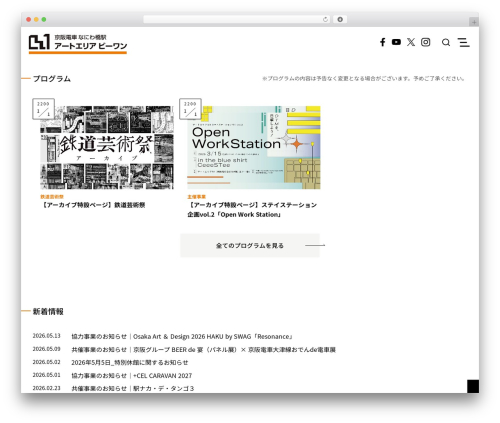Click the date badge on Open WorkStation card
The height and width of the screenshot is (423, 500).
pyautogui.click(x=190, y=109)
